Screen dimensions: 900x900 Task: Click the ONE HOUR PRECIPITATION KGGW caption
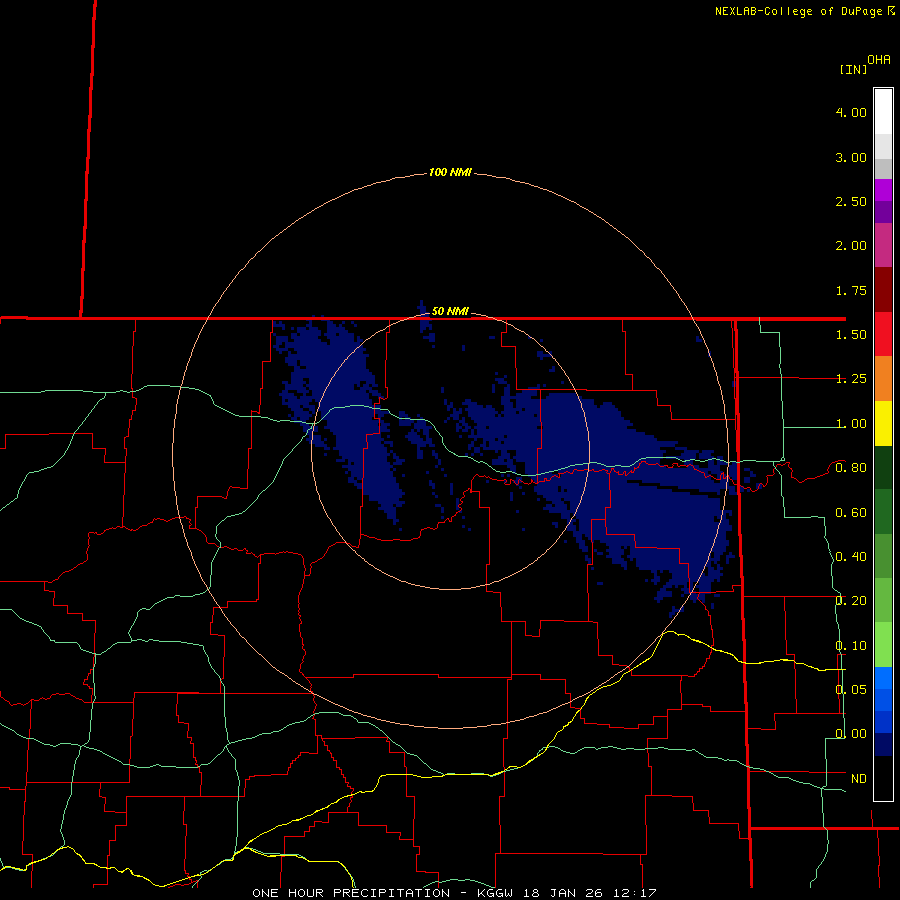click(454, 893)
